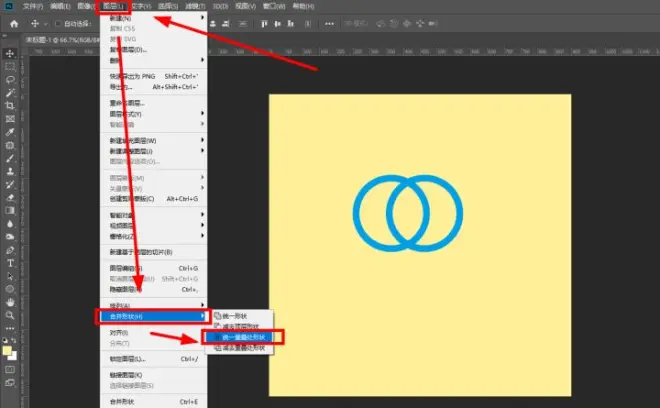Enable the 自动选择 auto-select checkbox

click(x=58, y=24)
